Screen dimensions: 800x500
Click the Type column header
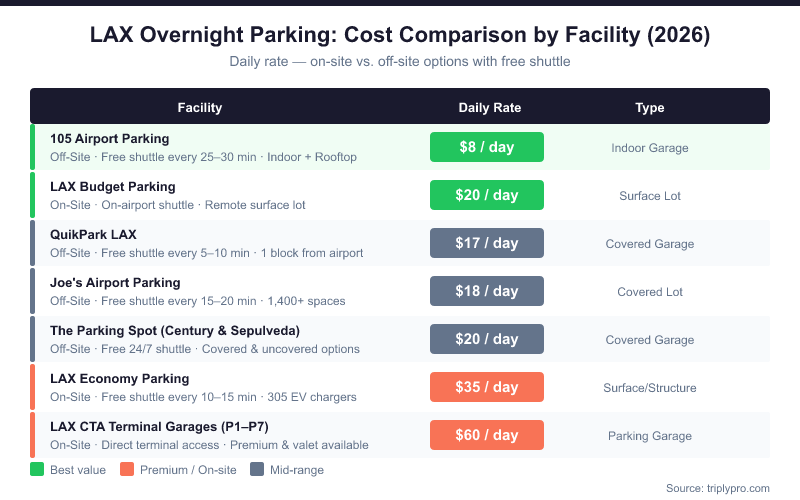(650, 108)
